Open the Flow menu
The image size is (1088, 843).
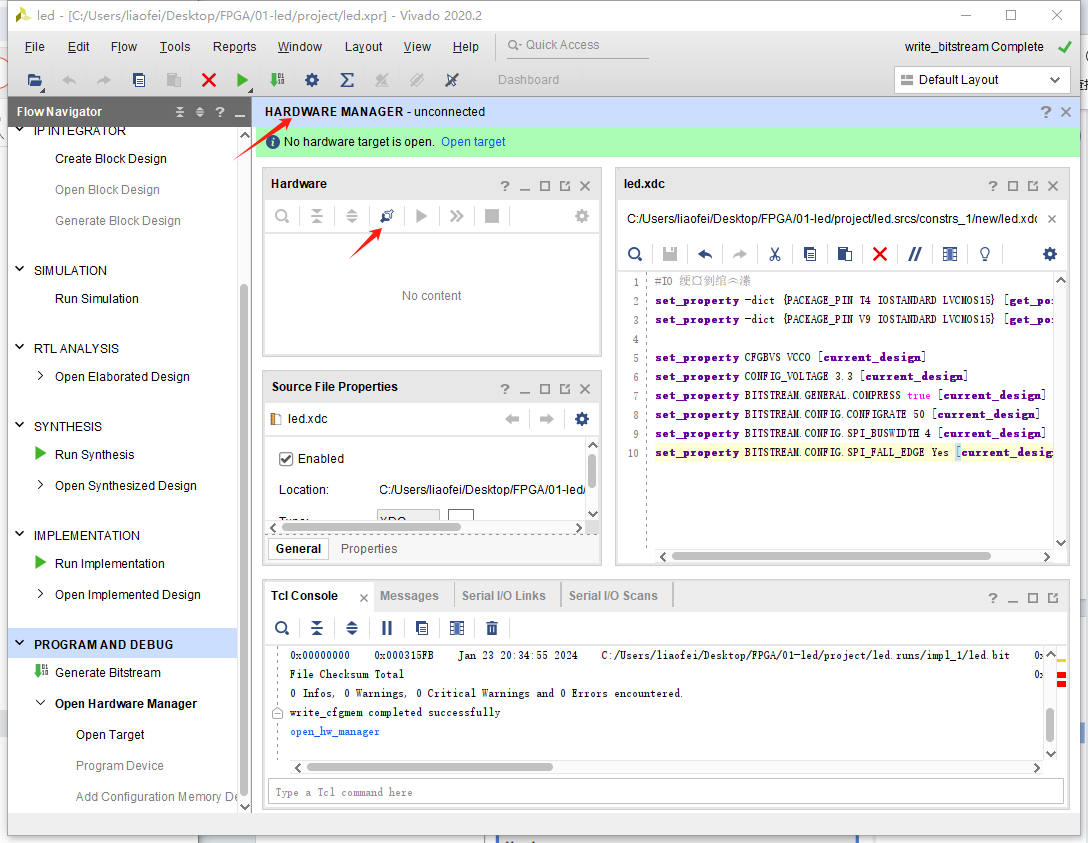coord(124,46)
